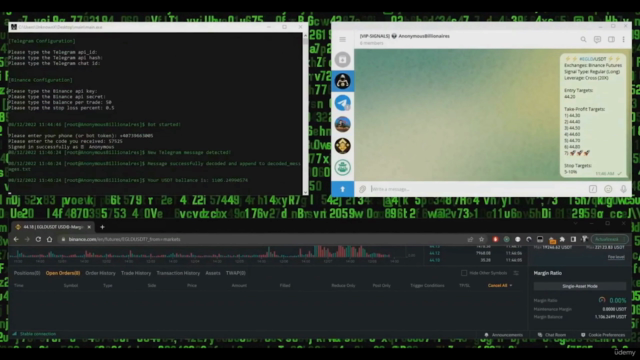Image resolution: width=640 pixels, height=360 pixels.
Task: Toggle Telegram side panel icon
Action: (x=611, y=40)
